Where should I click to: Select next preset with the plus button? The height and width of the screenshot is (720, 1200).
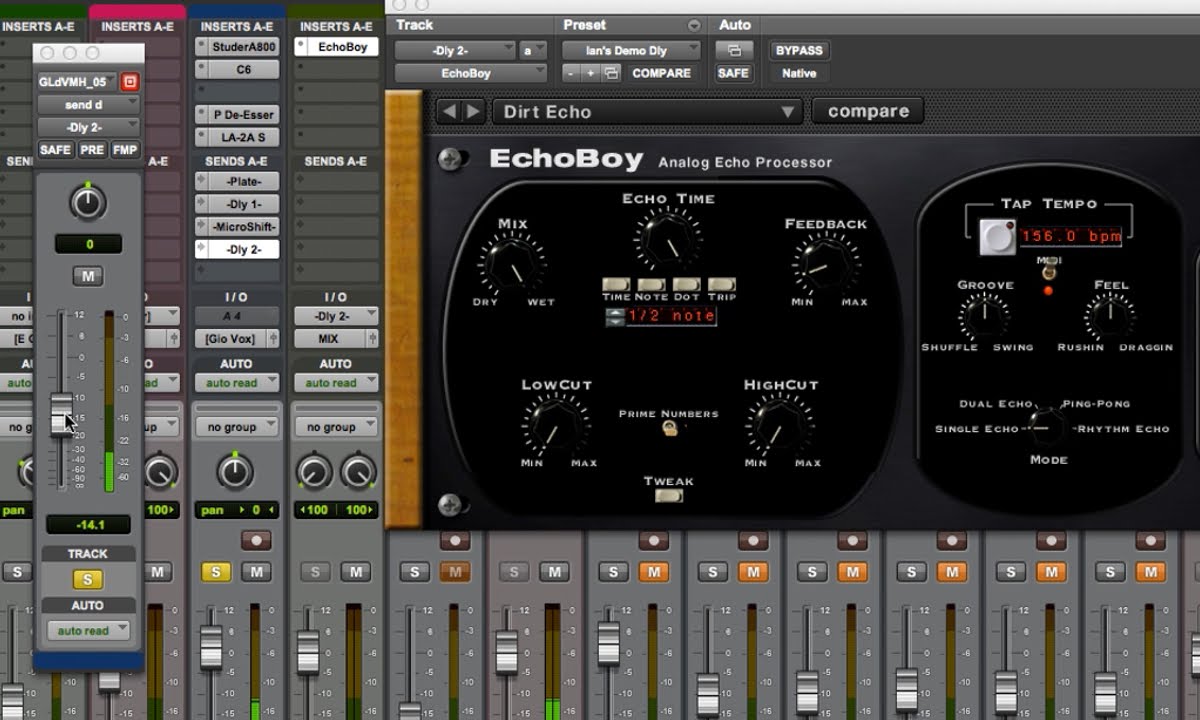click(x=590, y=73)
